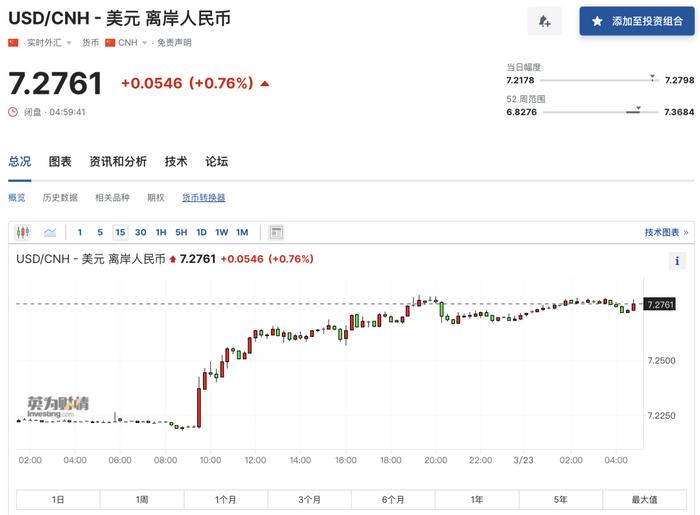Expand the CNH currency dropdown
The height and width of the screenshot is (515, 700).
coord(144,43)
